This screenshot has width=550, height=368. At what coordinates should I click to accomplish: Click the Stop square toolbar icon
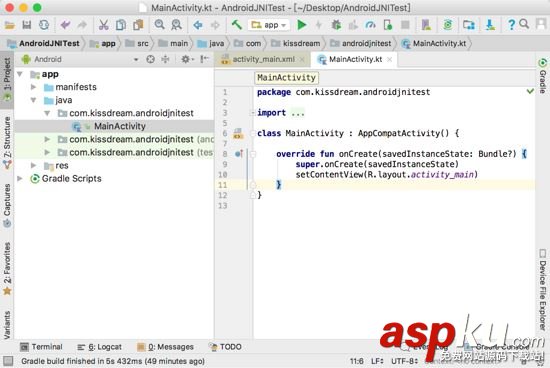(405, 25)
